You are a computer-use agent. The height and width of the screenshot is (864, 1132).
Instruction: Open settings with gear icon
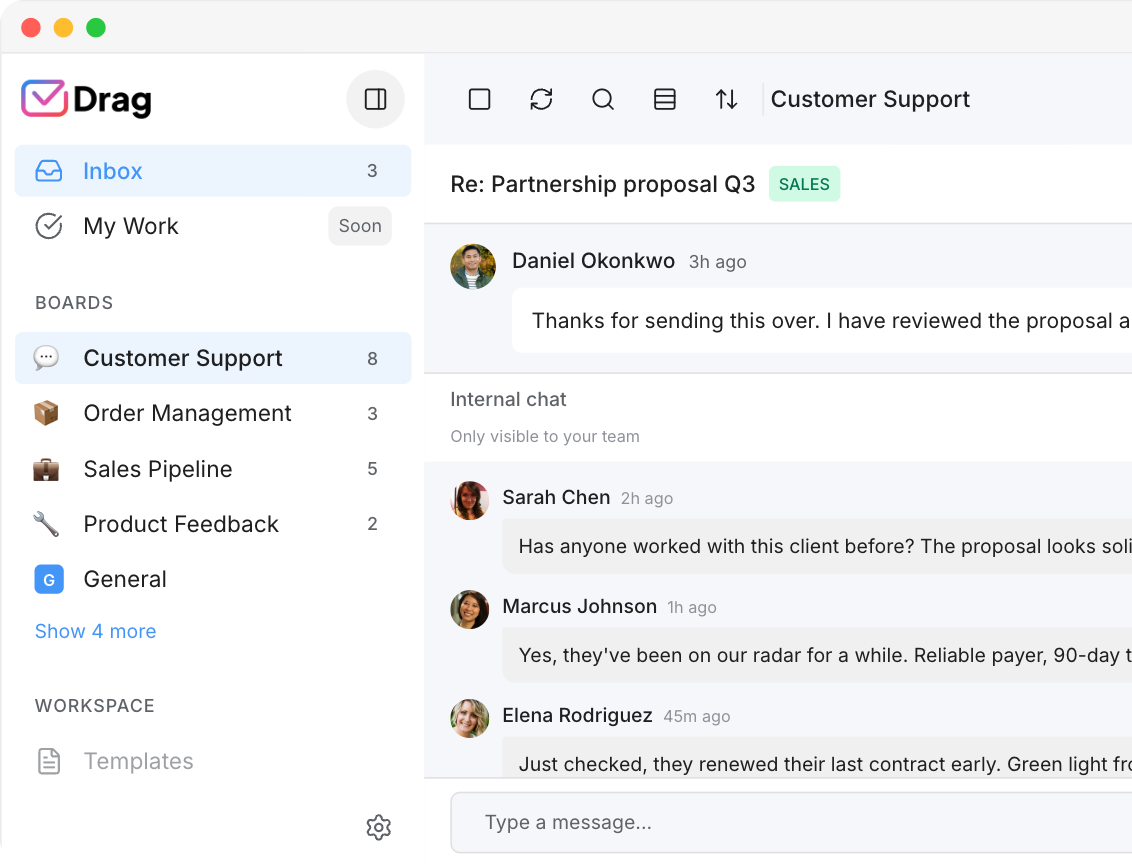378,827
